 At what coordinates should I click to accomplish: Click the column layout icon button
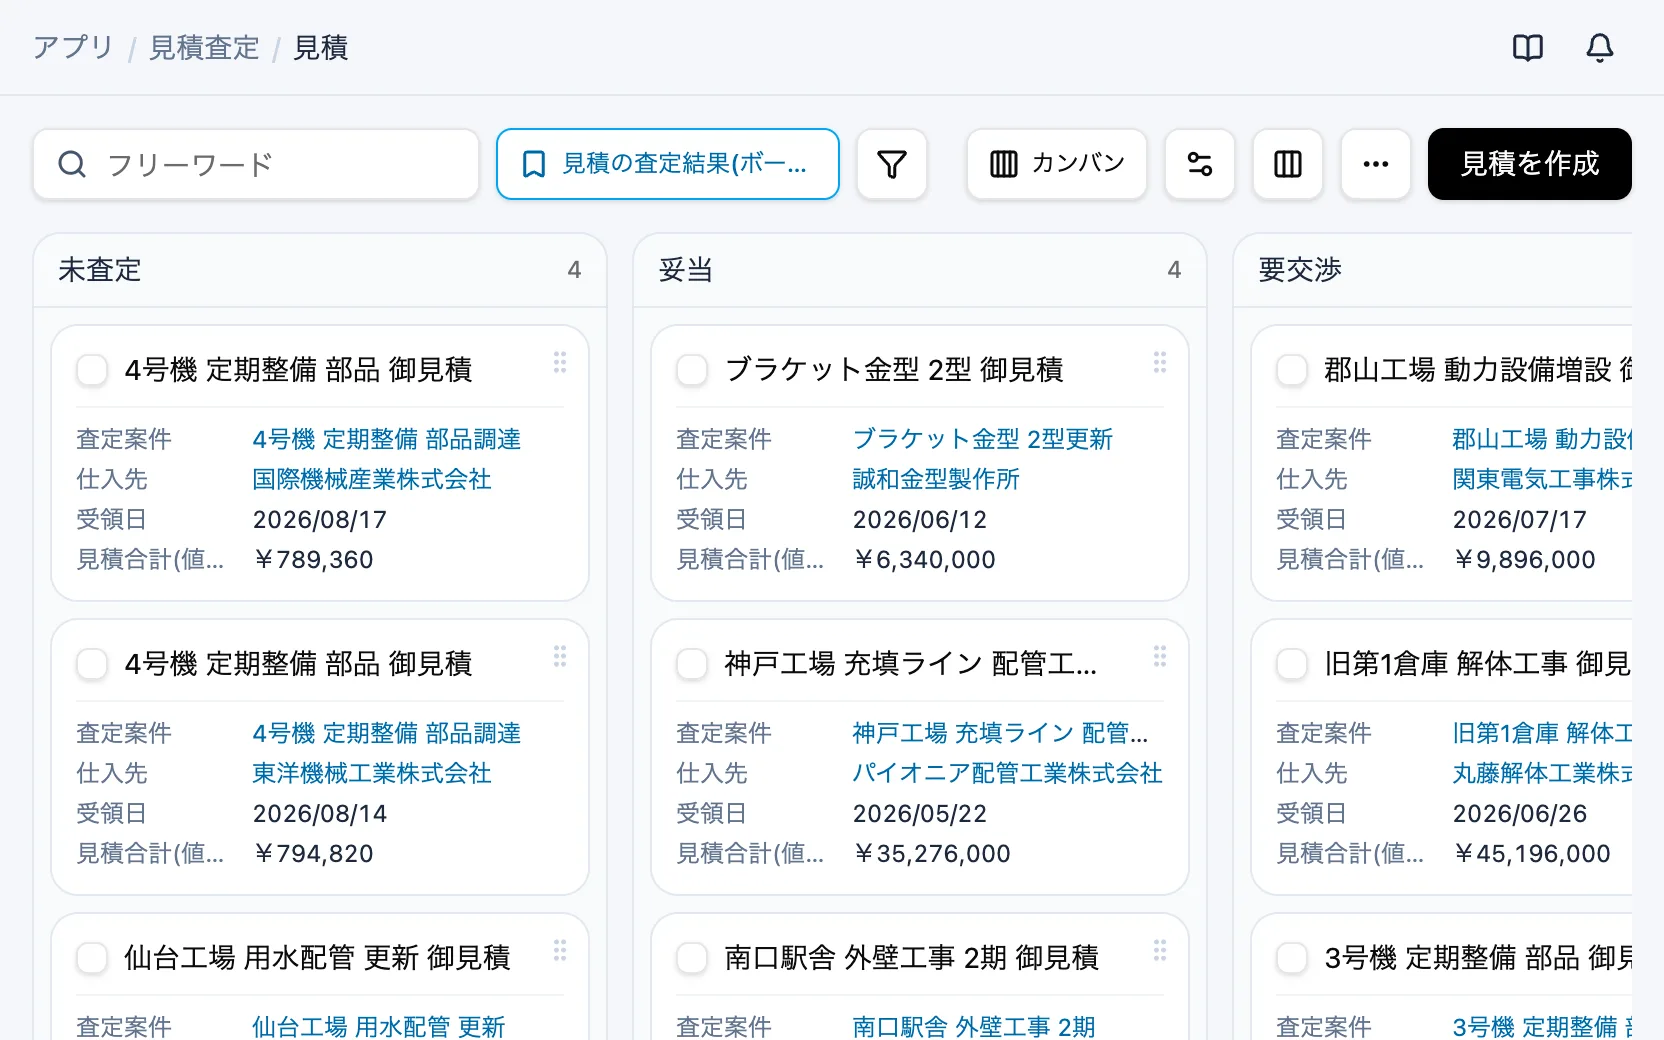1288,164
